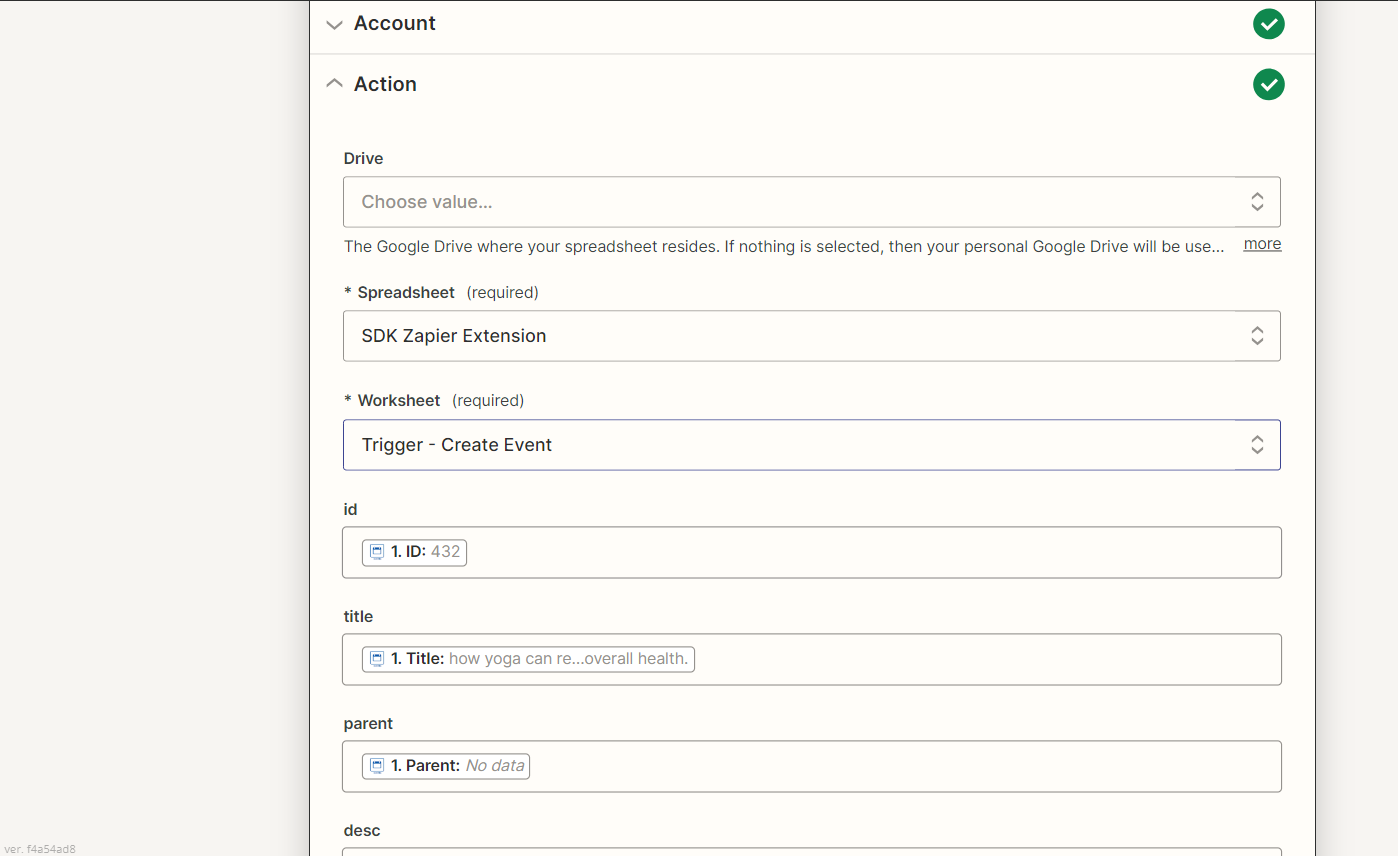Viewport: 1398px width, 856px height.
Task: Click the app icon in Parent pill
Action: (377, 766)
